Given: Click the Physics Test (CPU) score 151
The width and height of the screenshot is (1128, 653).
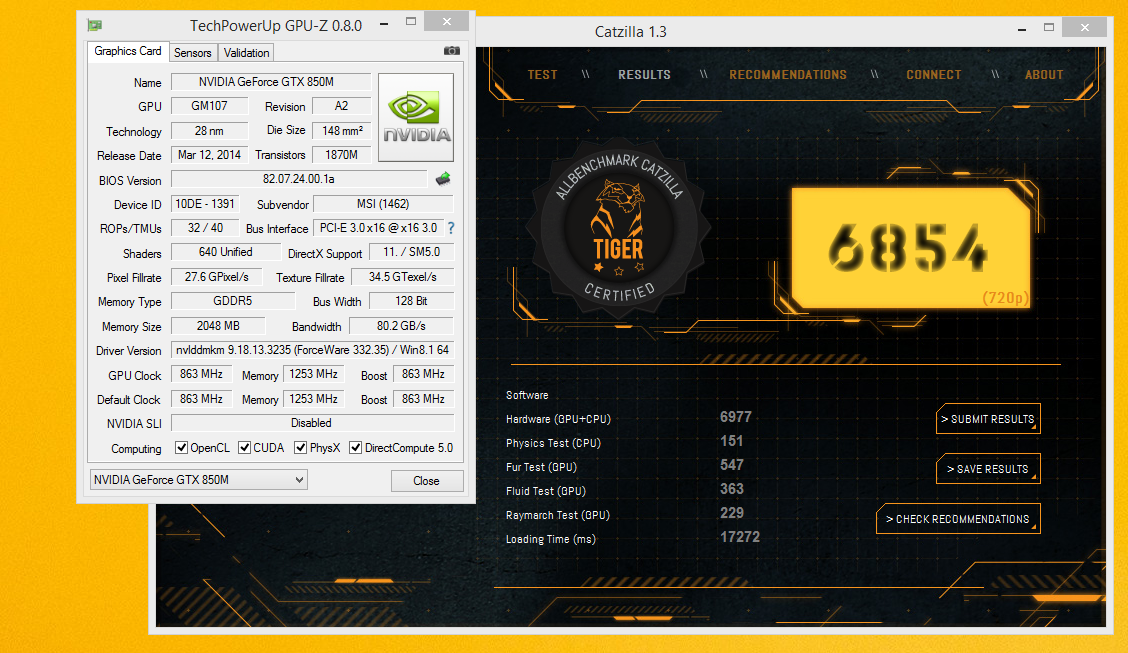Looking at the screenshot, I should click(732, 441).
